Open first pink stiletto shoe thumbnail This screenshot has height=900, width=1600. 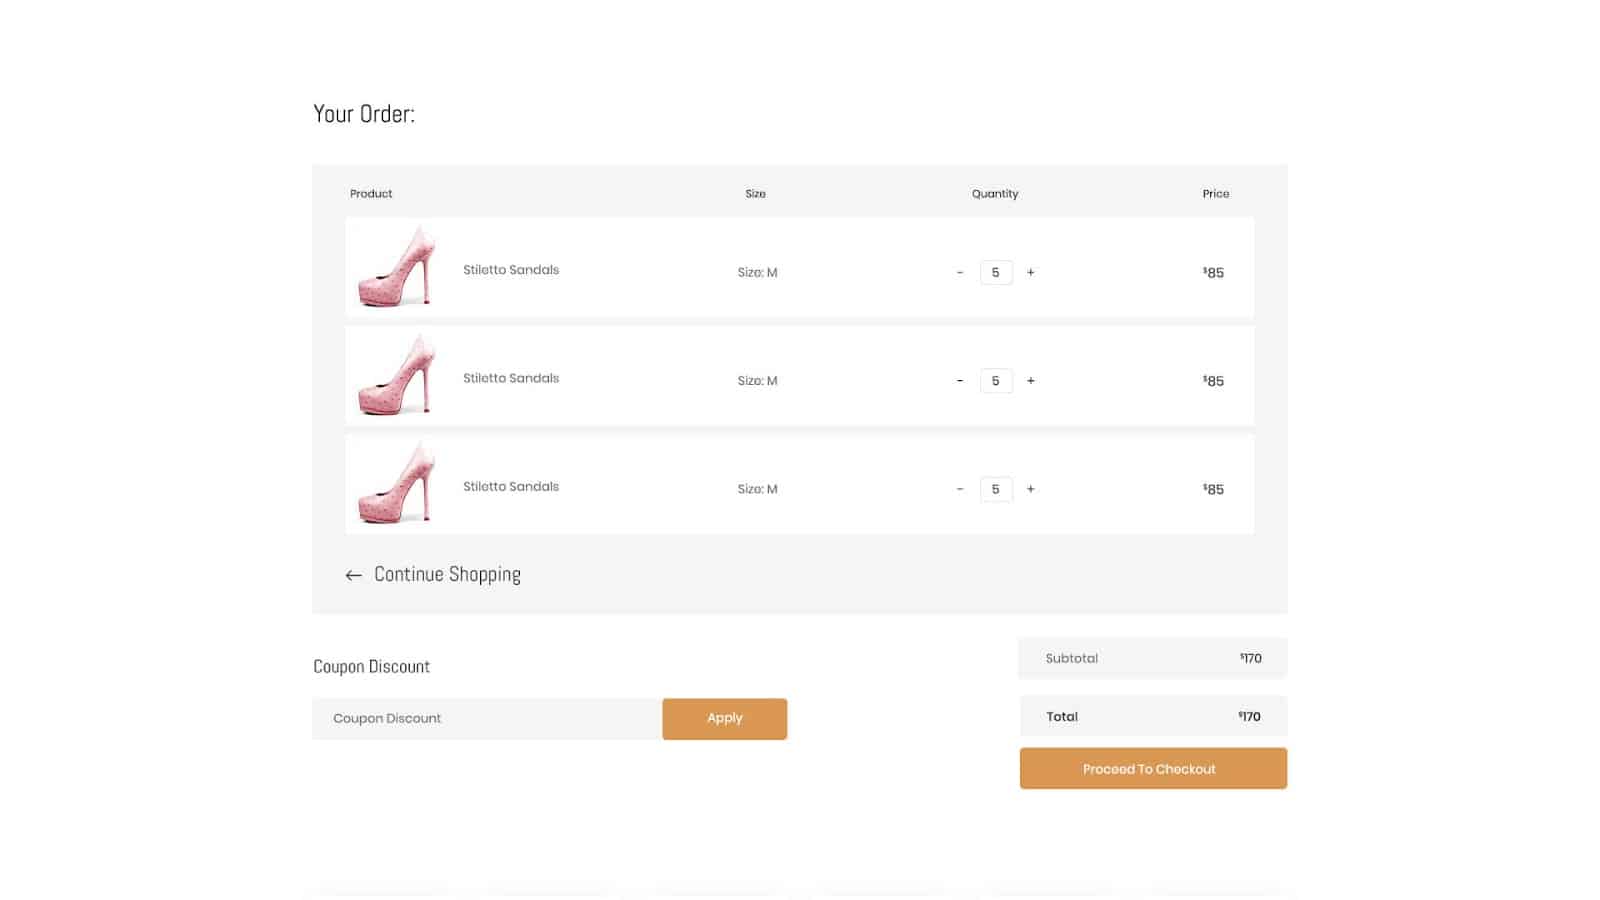click(397, 266)
